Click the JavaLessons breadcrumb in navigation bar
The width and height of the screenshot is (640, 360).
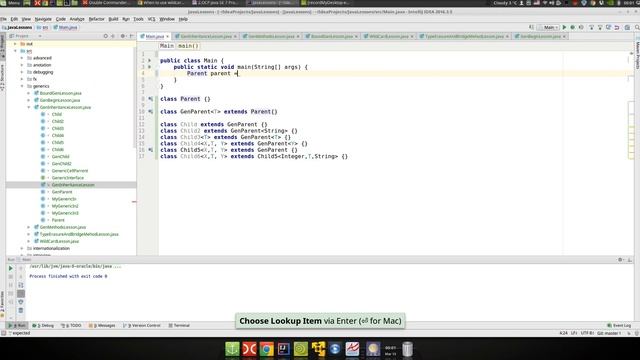click(17, 27)
